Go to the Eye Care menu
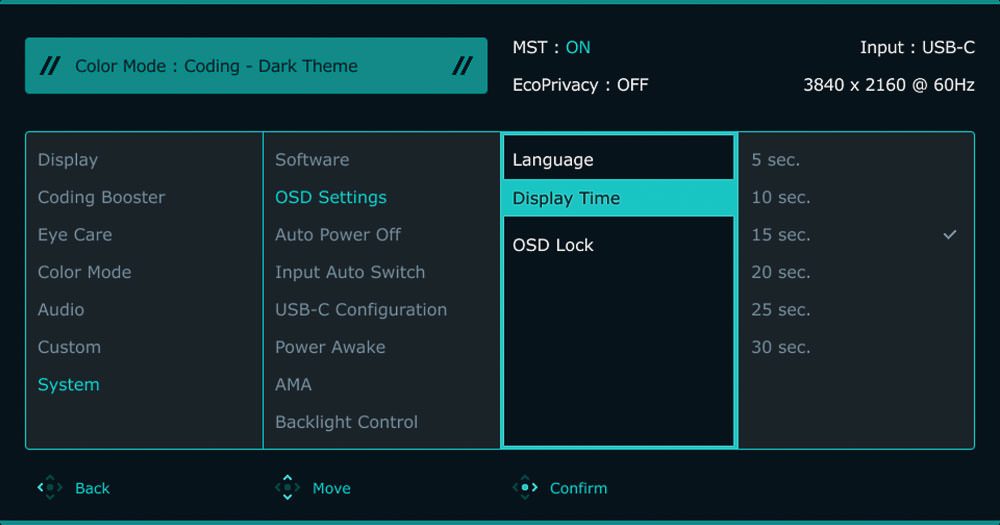This screenshot has width=1000, height=525. tap(75, 235)
